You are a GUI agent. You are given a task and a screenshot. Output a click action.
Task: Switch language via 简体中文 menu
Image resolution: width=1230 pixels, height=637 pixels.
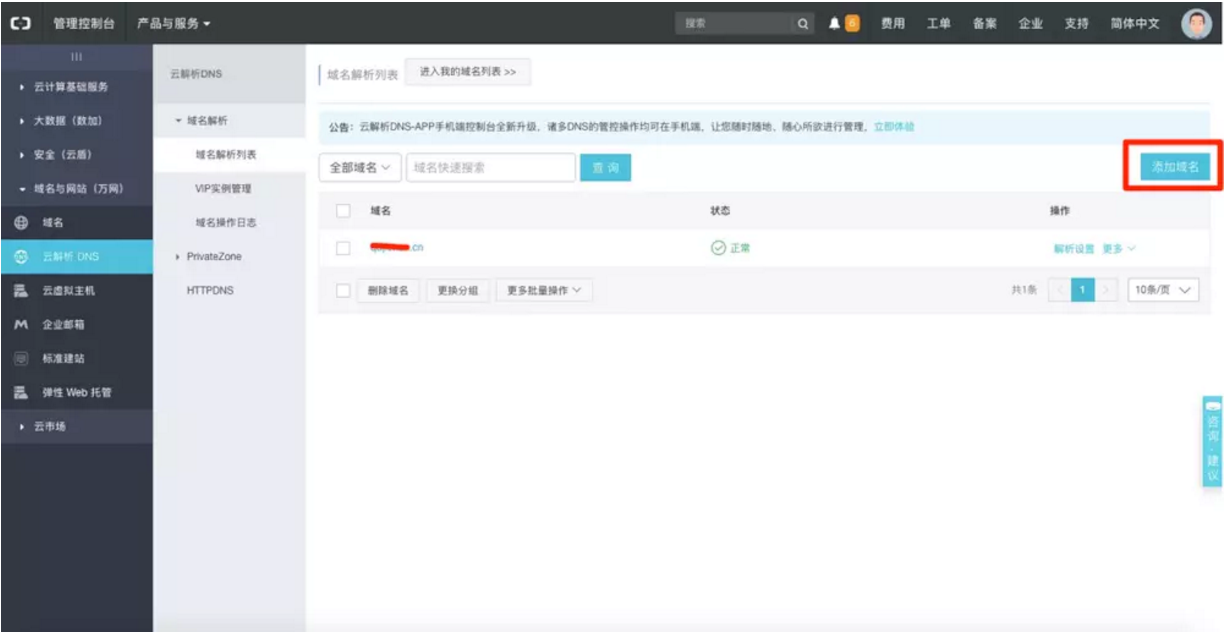[x=1135, y=24]
